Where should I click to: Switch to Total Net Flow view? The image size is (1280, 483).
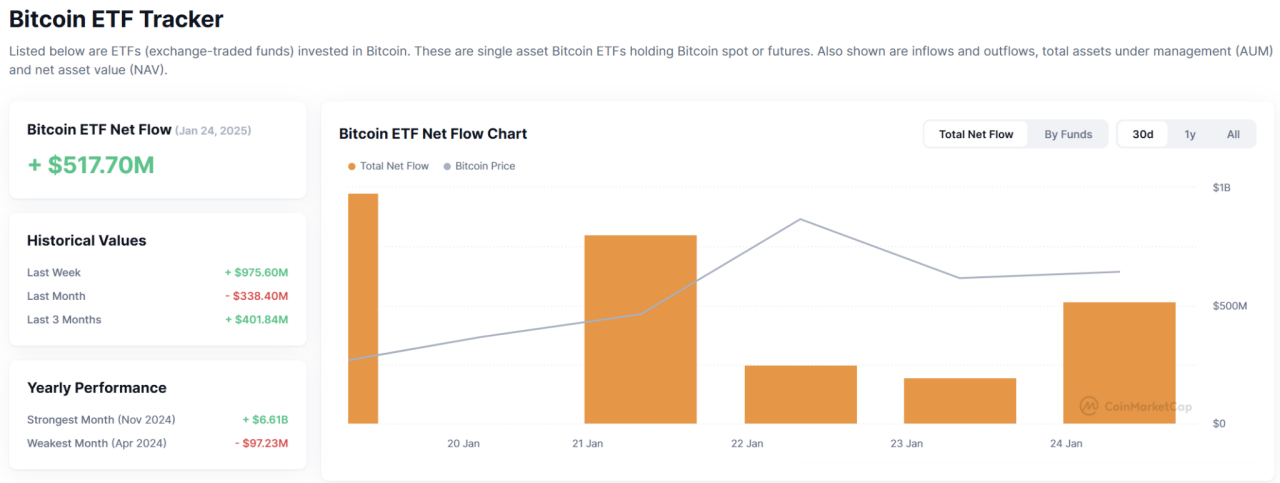click(x=975, y=134)
